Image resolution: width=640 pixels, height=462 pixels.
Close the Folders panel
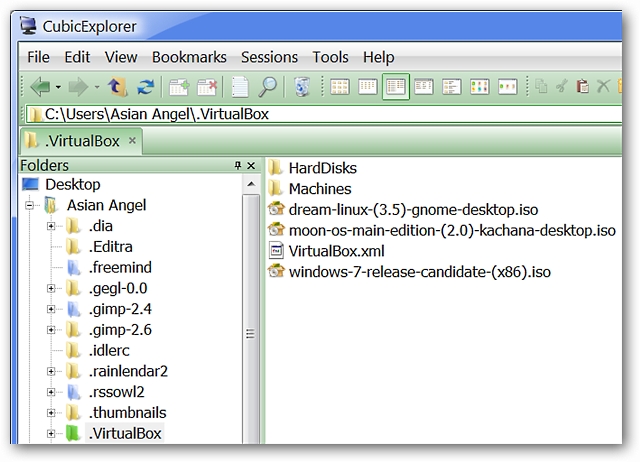pyautogui.click(x=251, y=165)
